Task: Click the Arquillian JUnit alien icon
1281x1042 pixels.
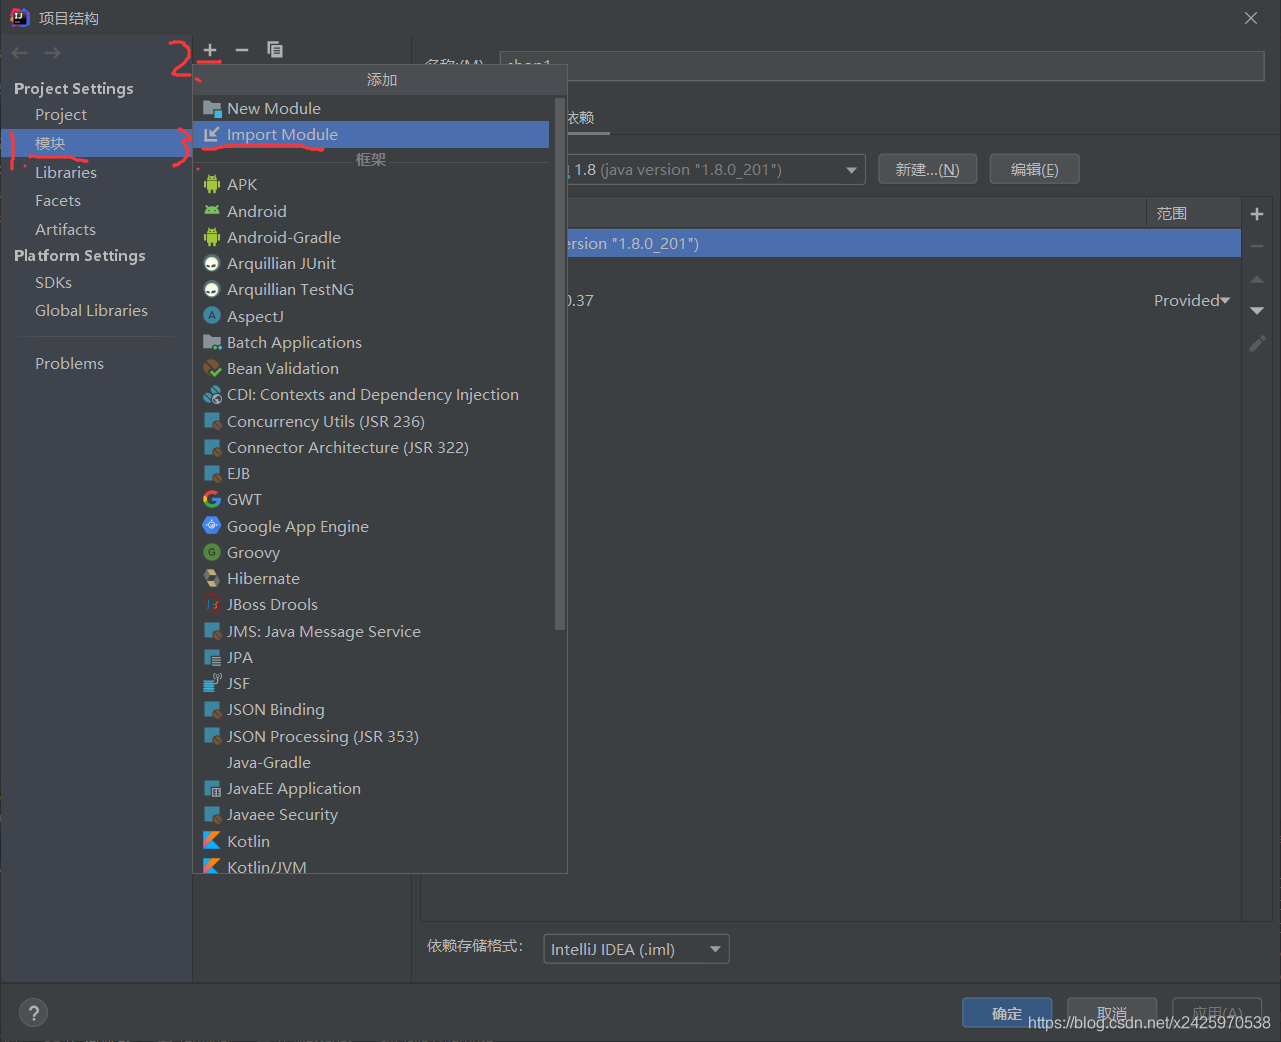Action: (212, 263)
